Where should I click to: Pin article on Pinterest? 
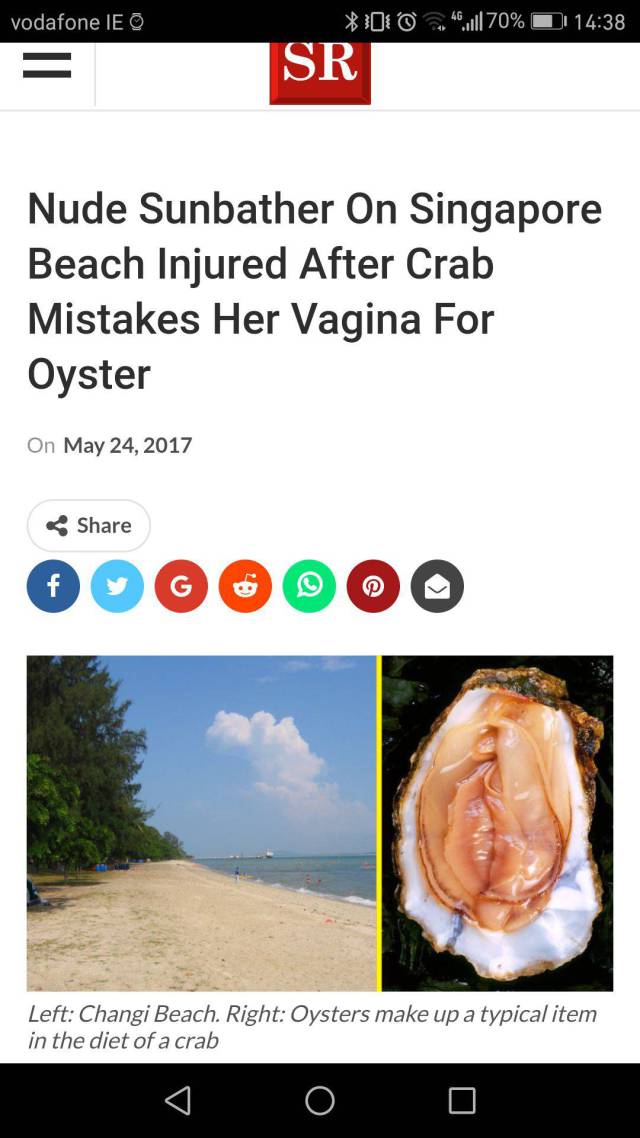tap(374, 586)
